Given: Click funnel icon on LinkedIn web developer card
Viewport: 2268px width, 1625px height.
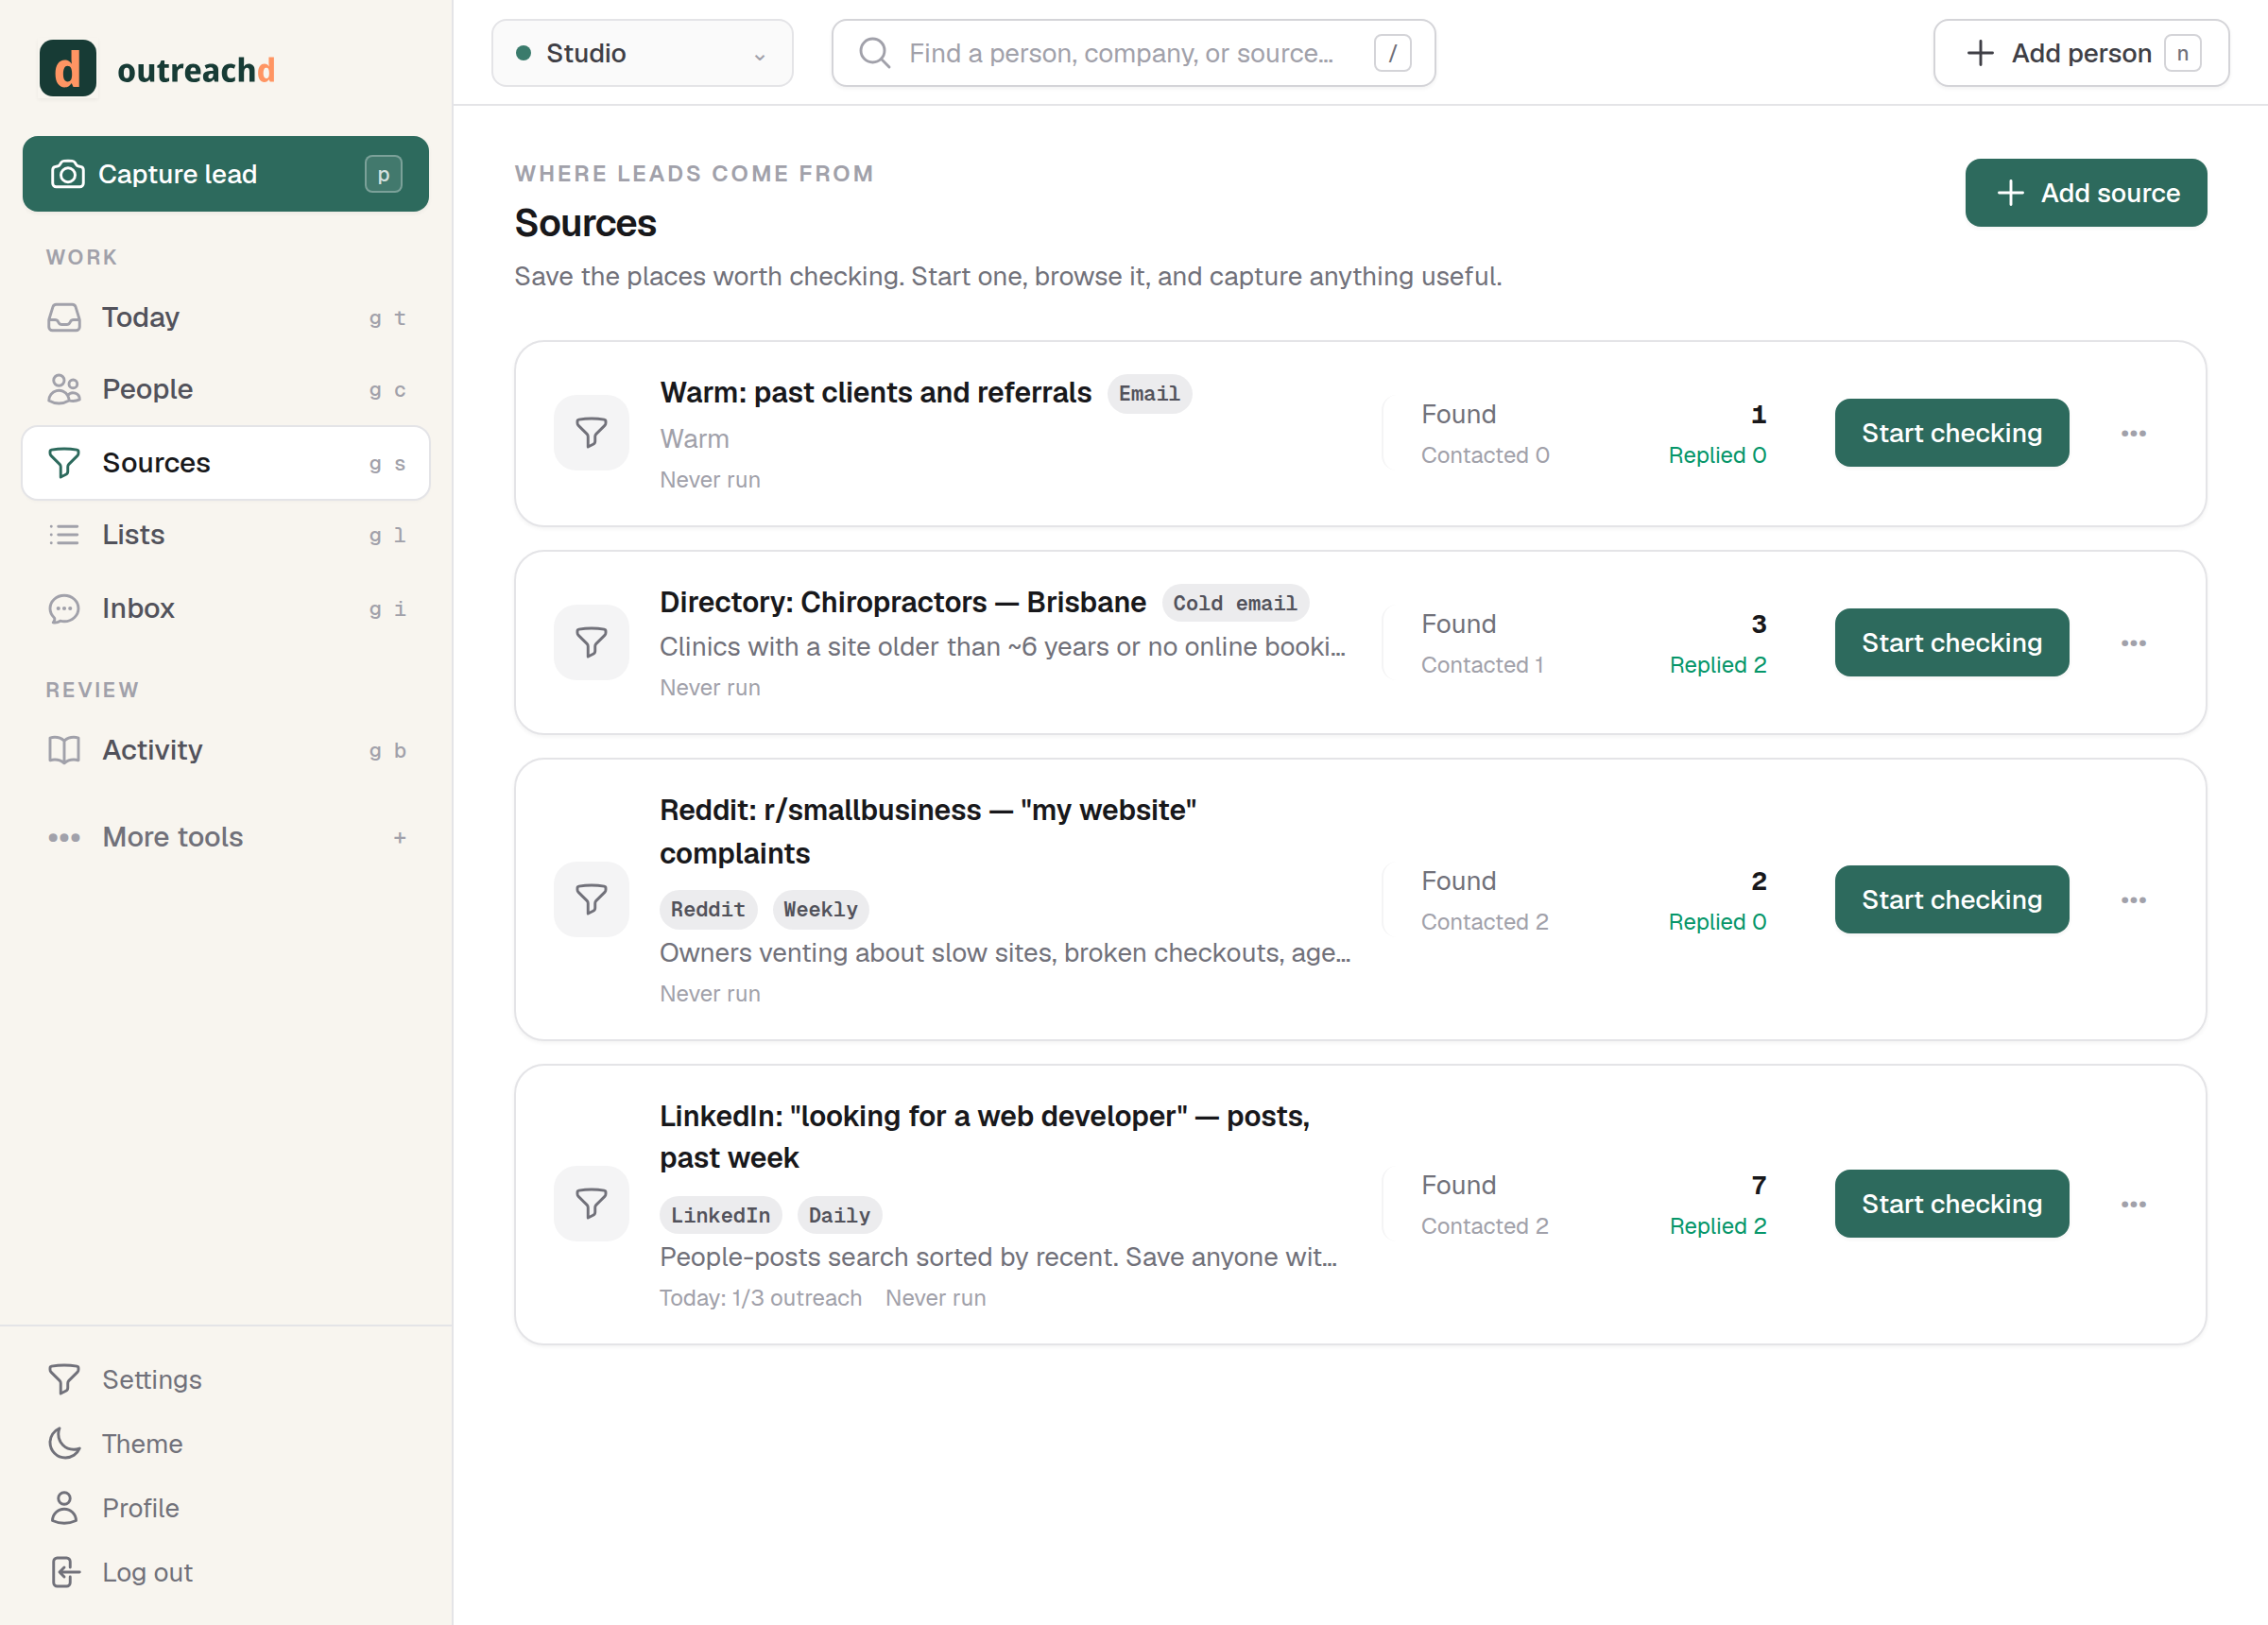Looking at the screenshot, I should coord(591,1203).
